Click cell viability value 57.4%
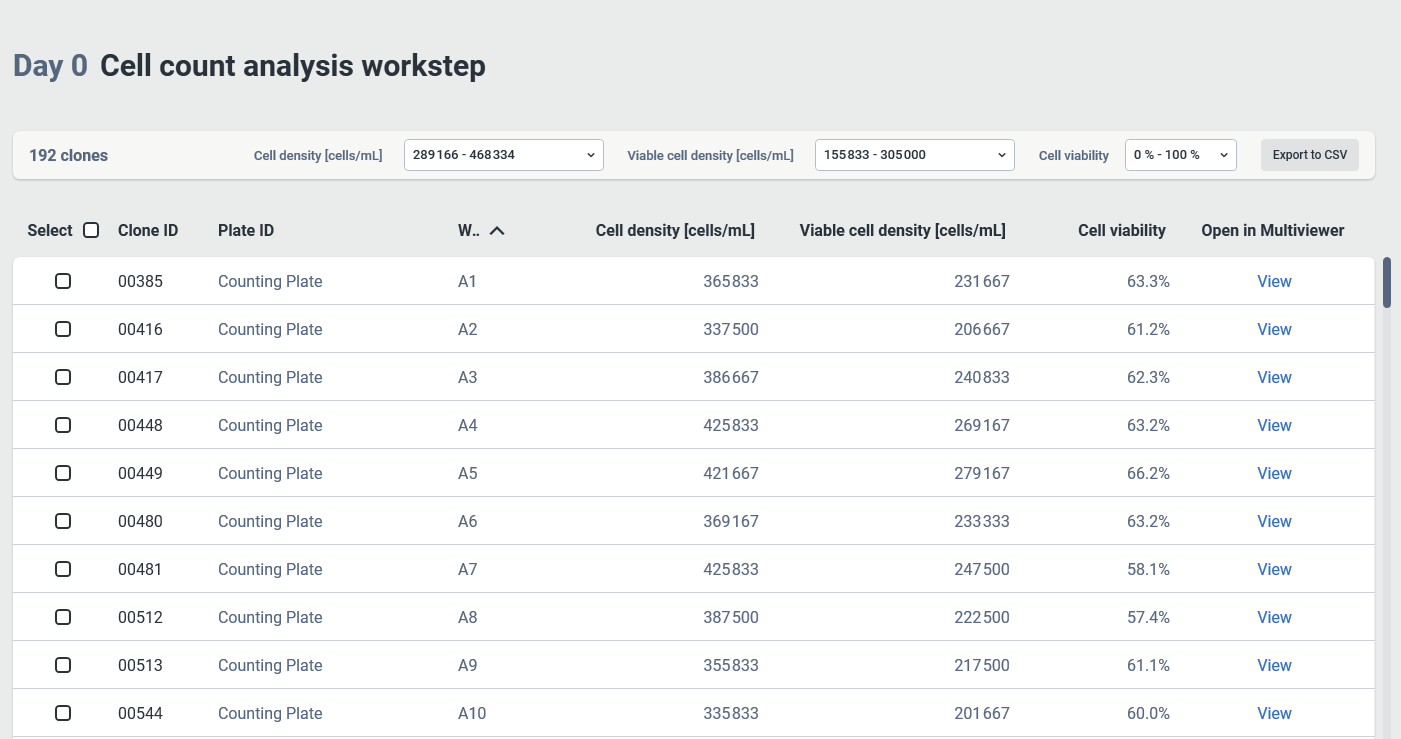Viewport: 1401px width, 739px height. coord(1148,617)
